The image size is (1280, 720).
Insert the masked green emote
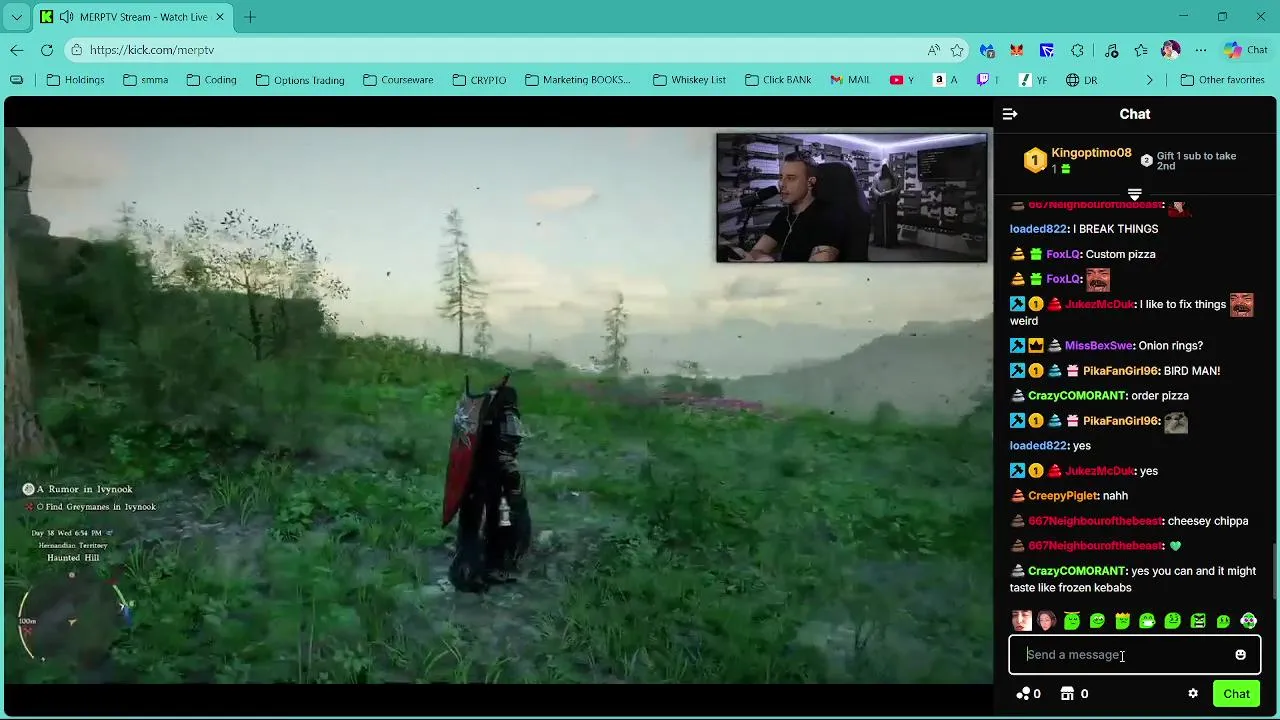pyautogui.click(x=1147, y=621)
